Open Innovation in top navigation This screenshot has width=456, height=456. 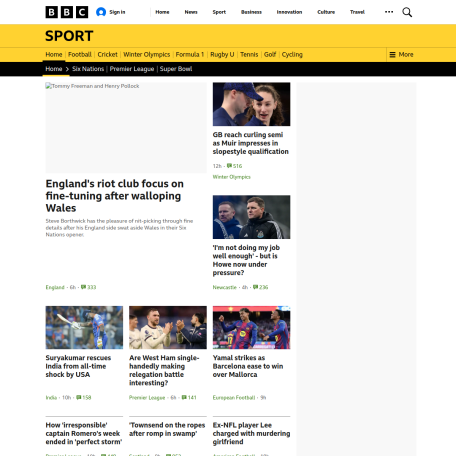[x=289, y=12]
